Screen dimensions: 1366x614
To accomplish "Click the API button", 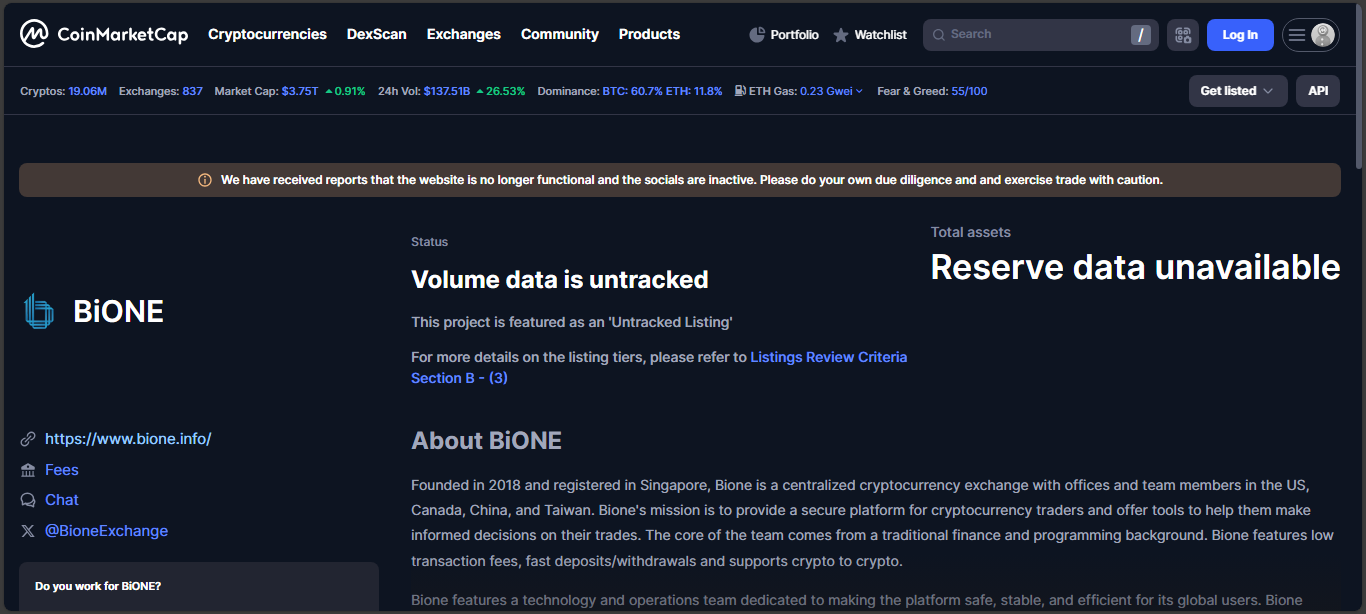I will point(1318,91).
